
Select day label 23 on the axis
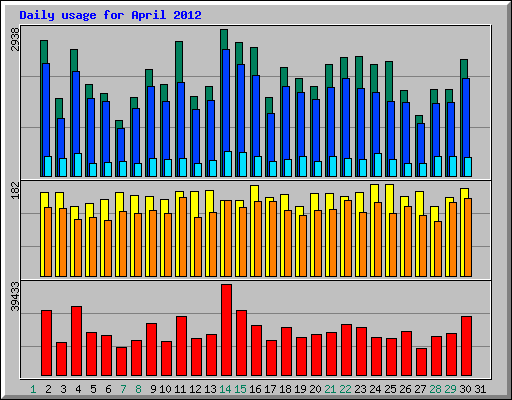click(x=360, y=389)
